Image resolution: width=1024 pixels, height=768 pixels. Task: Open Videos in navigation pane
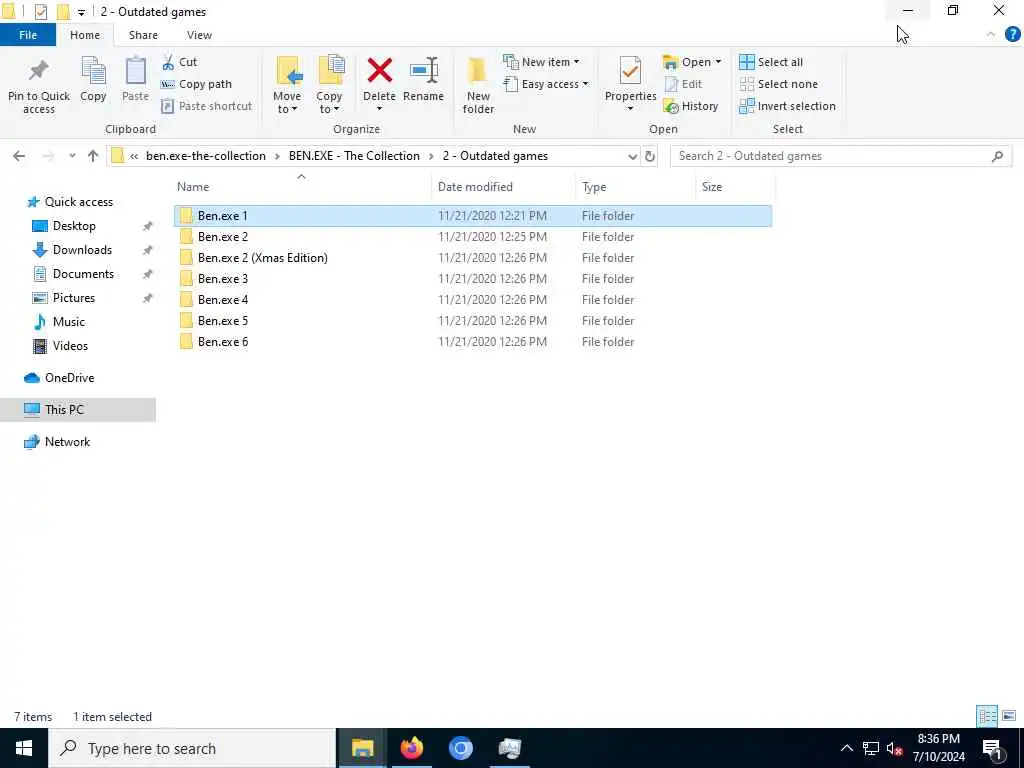click(x=70, y=346)
